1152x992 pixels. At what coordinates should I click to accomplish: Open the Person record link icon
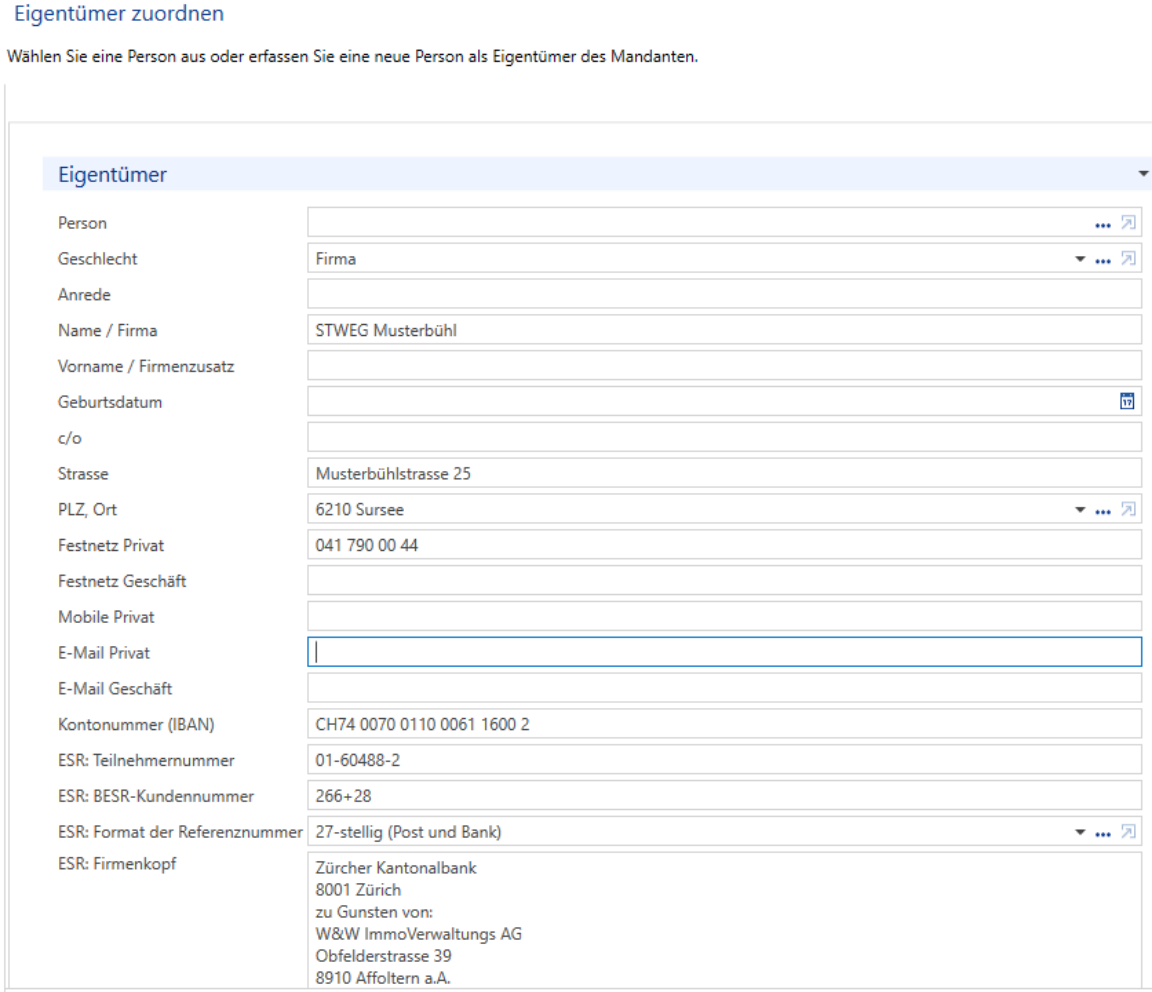pos(1128,223)
